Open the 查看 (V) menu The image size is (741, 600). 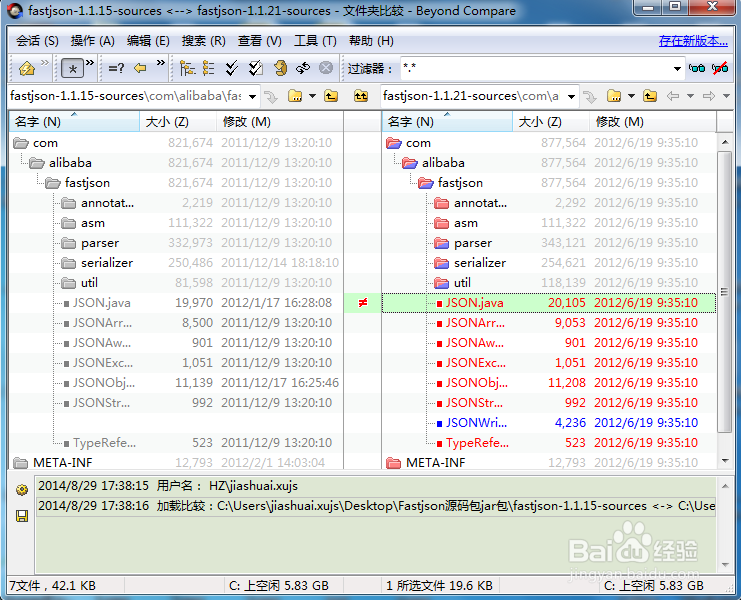tap(259, 41)
